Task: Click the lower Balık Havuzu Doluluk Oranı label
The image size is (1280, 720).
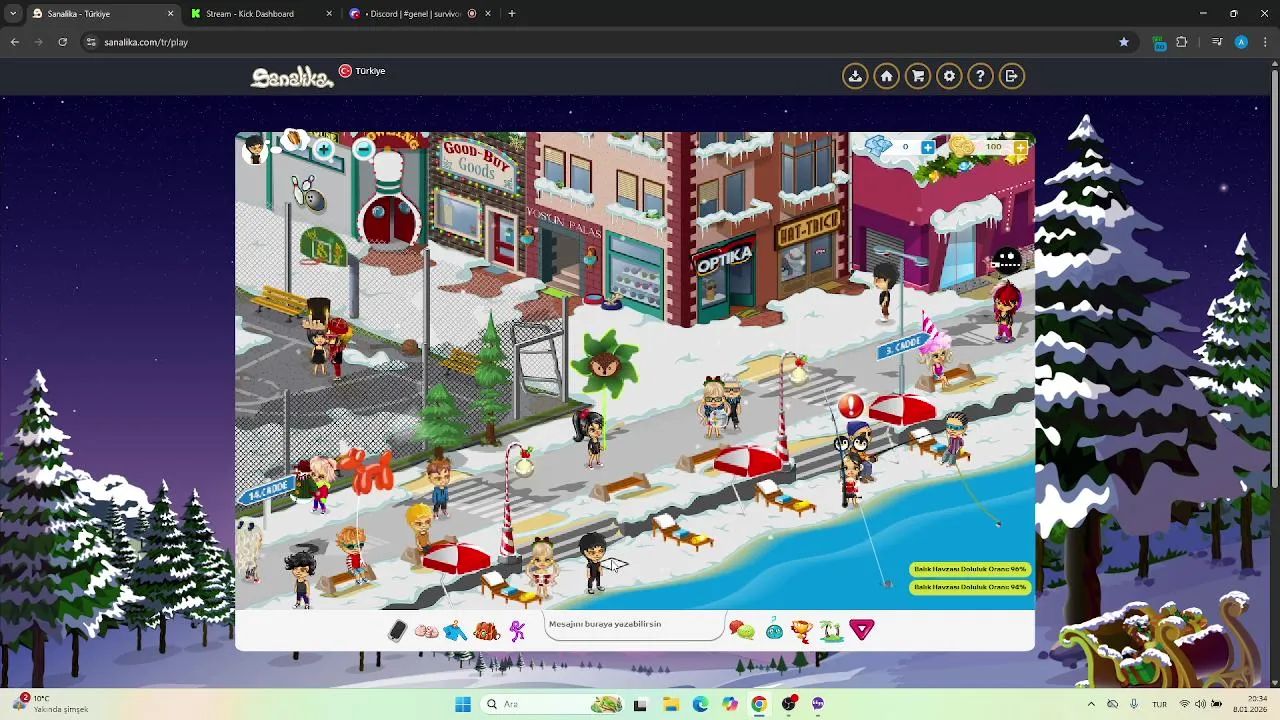Action: point(970,587)
